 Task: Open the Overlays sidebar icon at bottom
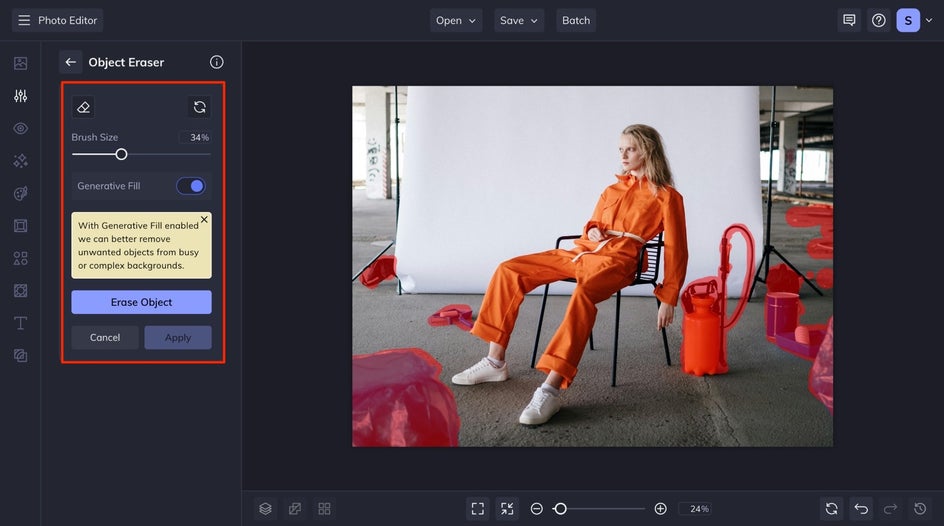(20, 356)
